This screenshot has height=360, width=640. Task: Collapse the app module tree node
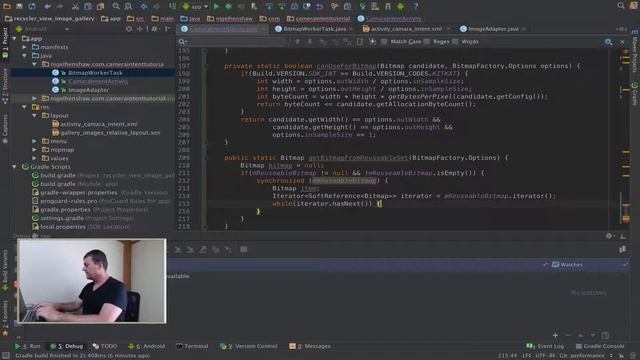[15, 38]
